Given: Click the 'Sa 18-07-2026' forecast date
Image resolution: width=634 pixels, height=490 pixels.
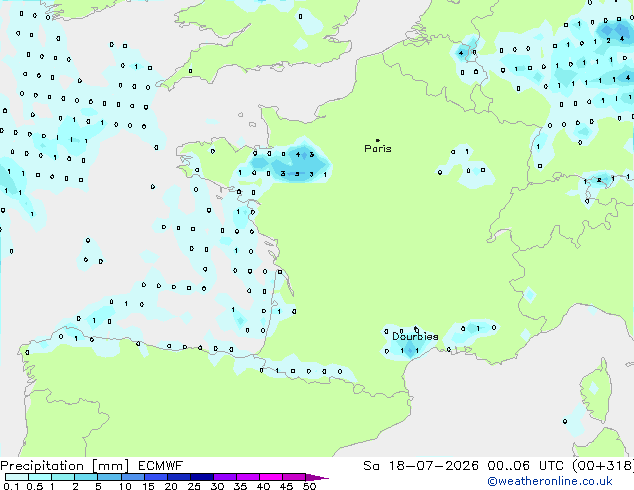Looking at the screenshot, I should coord(421,466).
